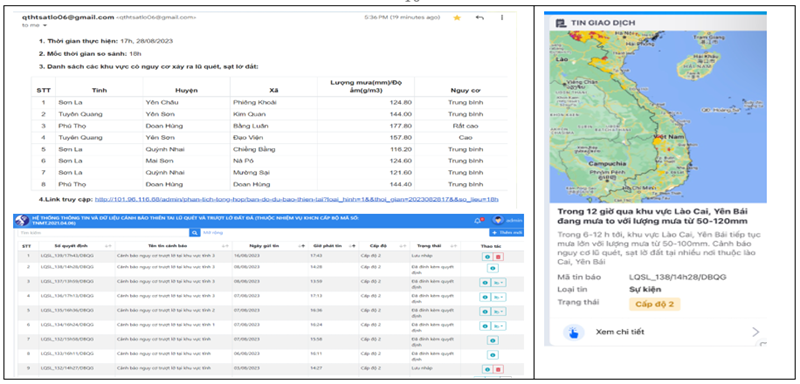View row LQSL_137/13h59/DBQG with eye icon

pyautogui.click(x=485, y=282)
